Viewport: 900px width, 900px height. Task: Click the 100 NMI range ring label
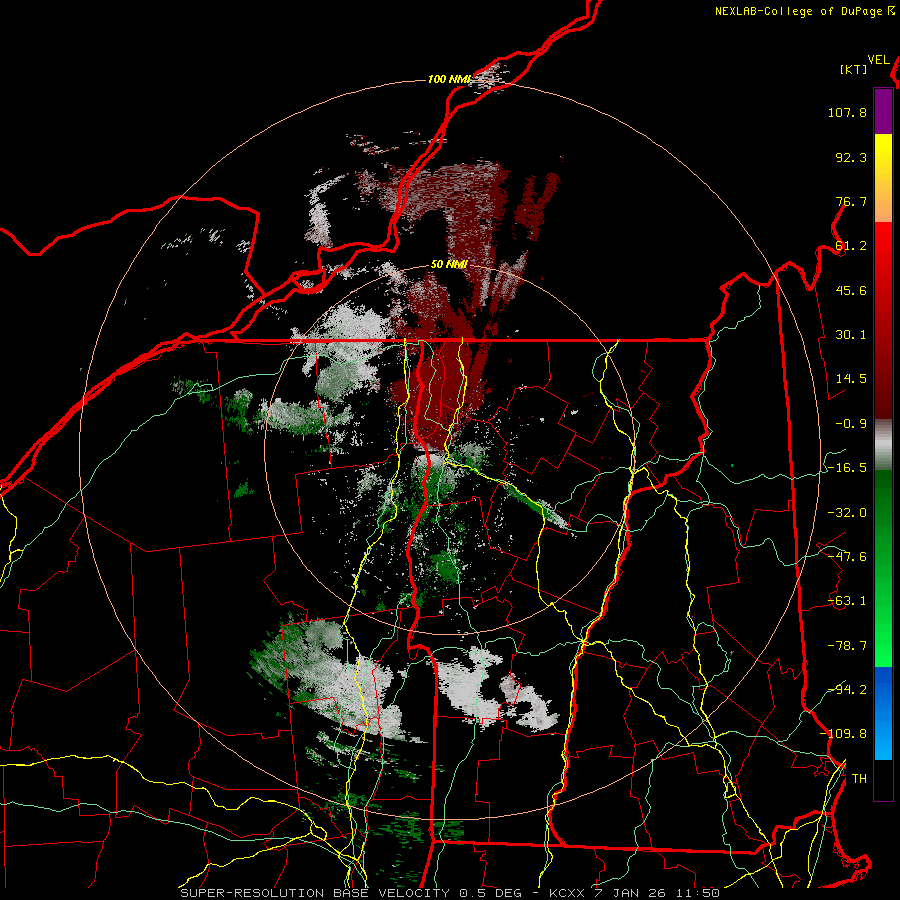coord(449,79)
